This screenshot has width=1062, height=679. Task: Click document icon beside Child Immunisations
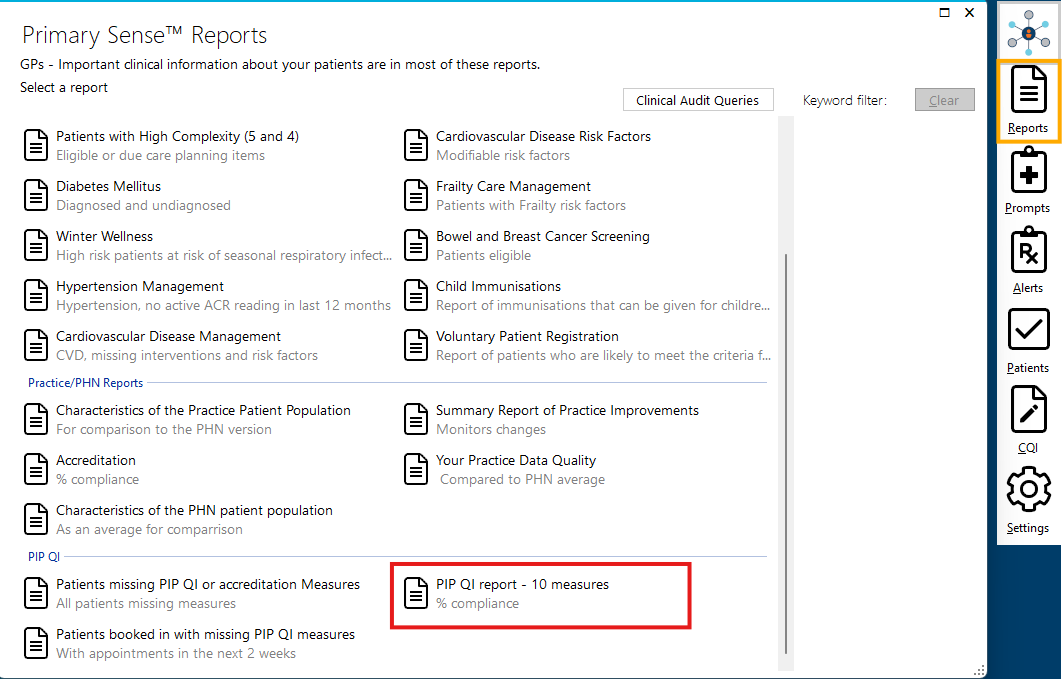[x=416, y=296]
